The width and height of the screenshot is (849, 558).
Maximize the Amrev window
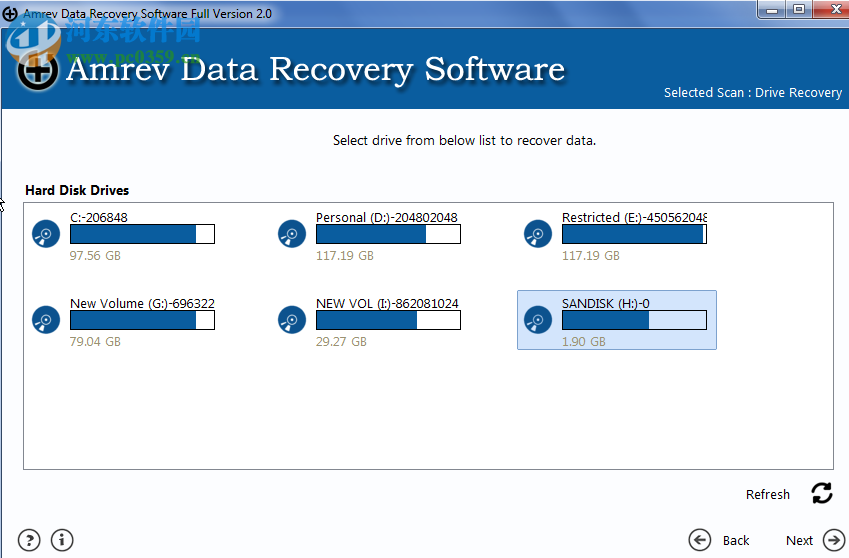[799, 10]
